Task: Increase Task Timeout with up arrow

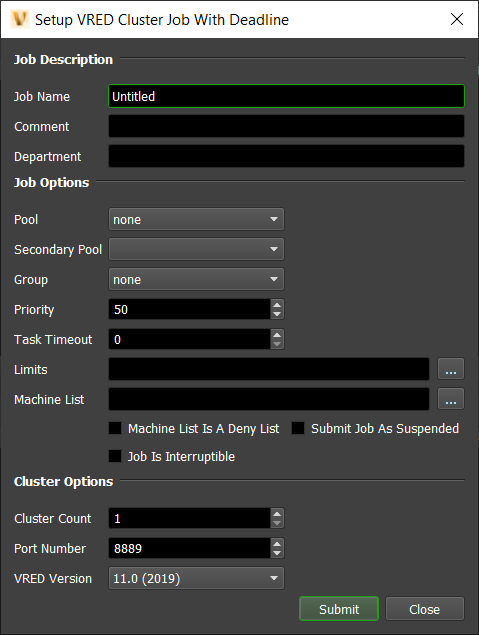Action: click(x=277, y=335)
